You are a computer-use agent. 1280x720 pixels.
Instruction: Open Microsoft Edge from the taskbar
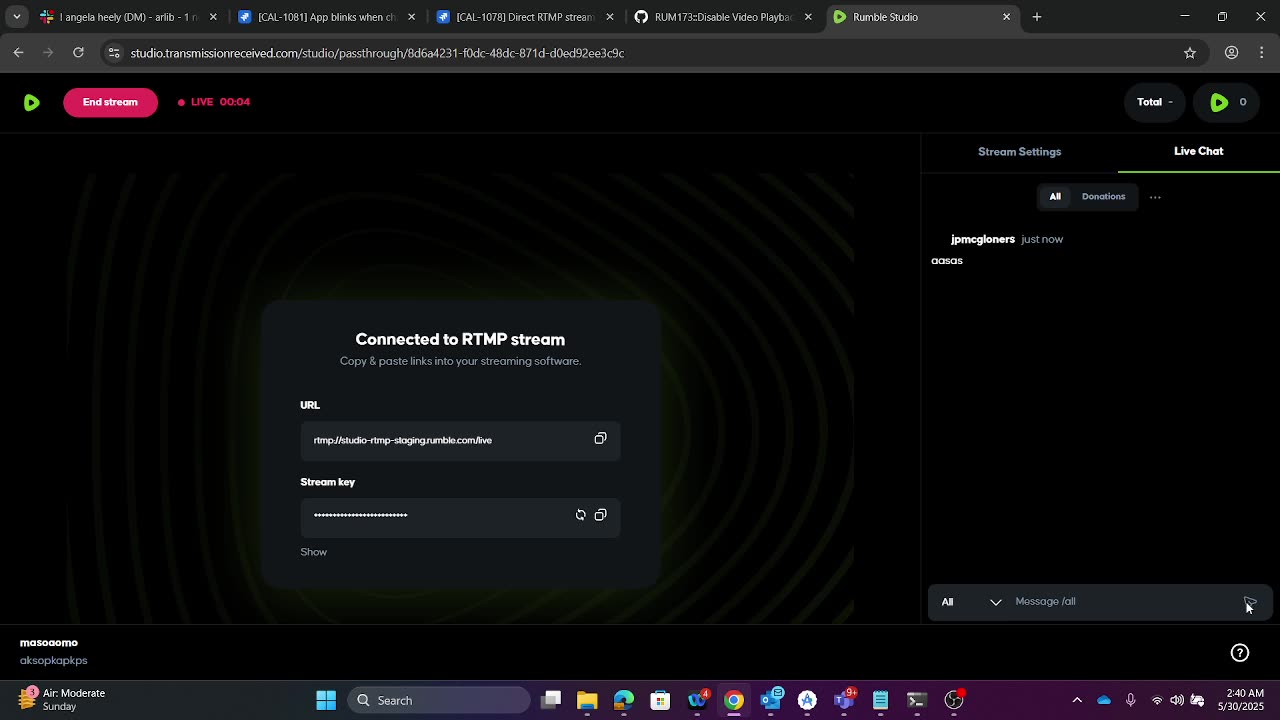[624, 700]
